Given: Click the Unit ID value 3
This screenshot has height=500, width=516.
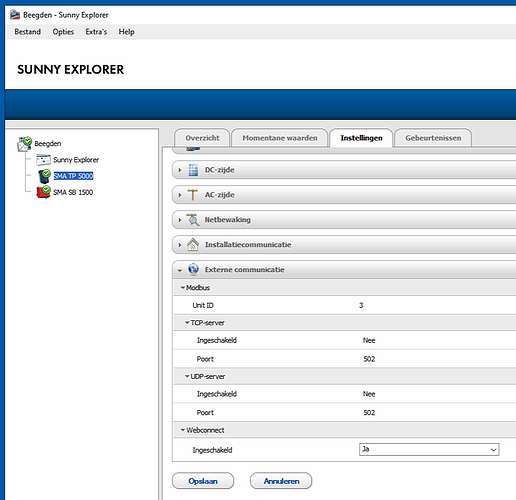Looking at the screenshot, I should point(361,305).
